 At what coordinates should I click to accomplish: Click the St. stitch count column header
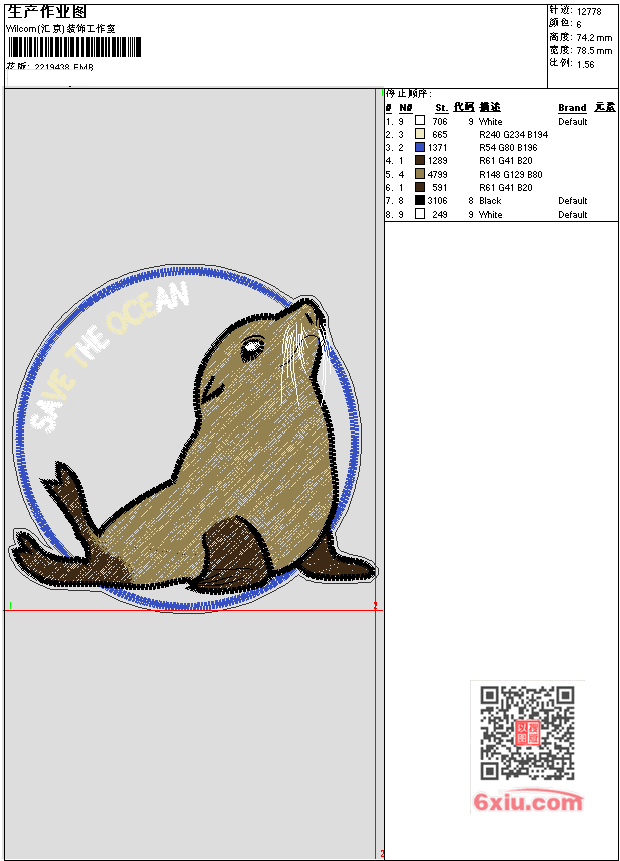441,108
